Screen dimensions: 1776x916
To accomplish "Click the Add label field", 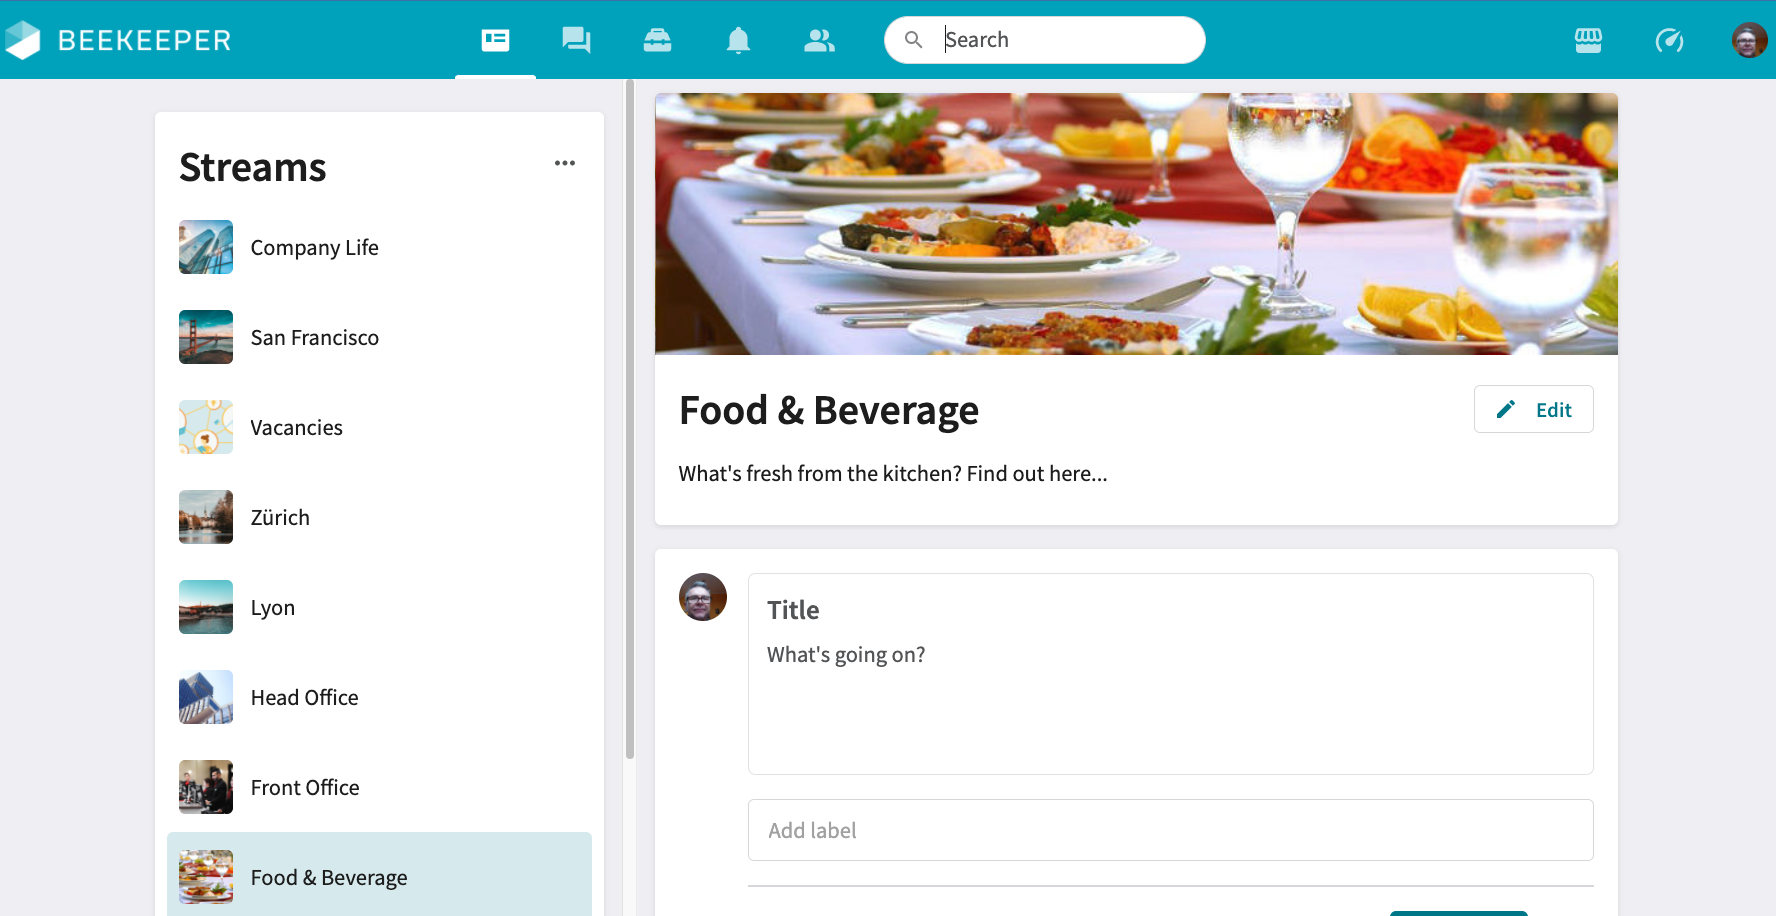I will pos(1170,830).
